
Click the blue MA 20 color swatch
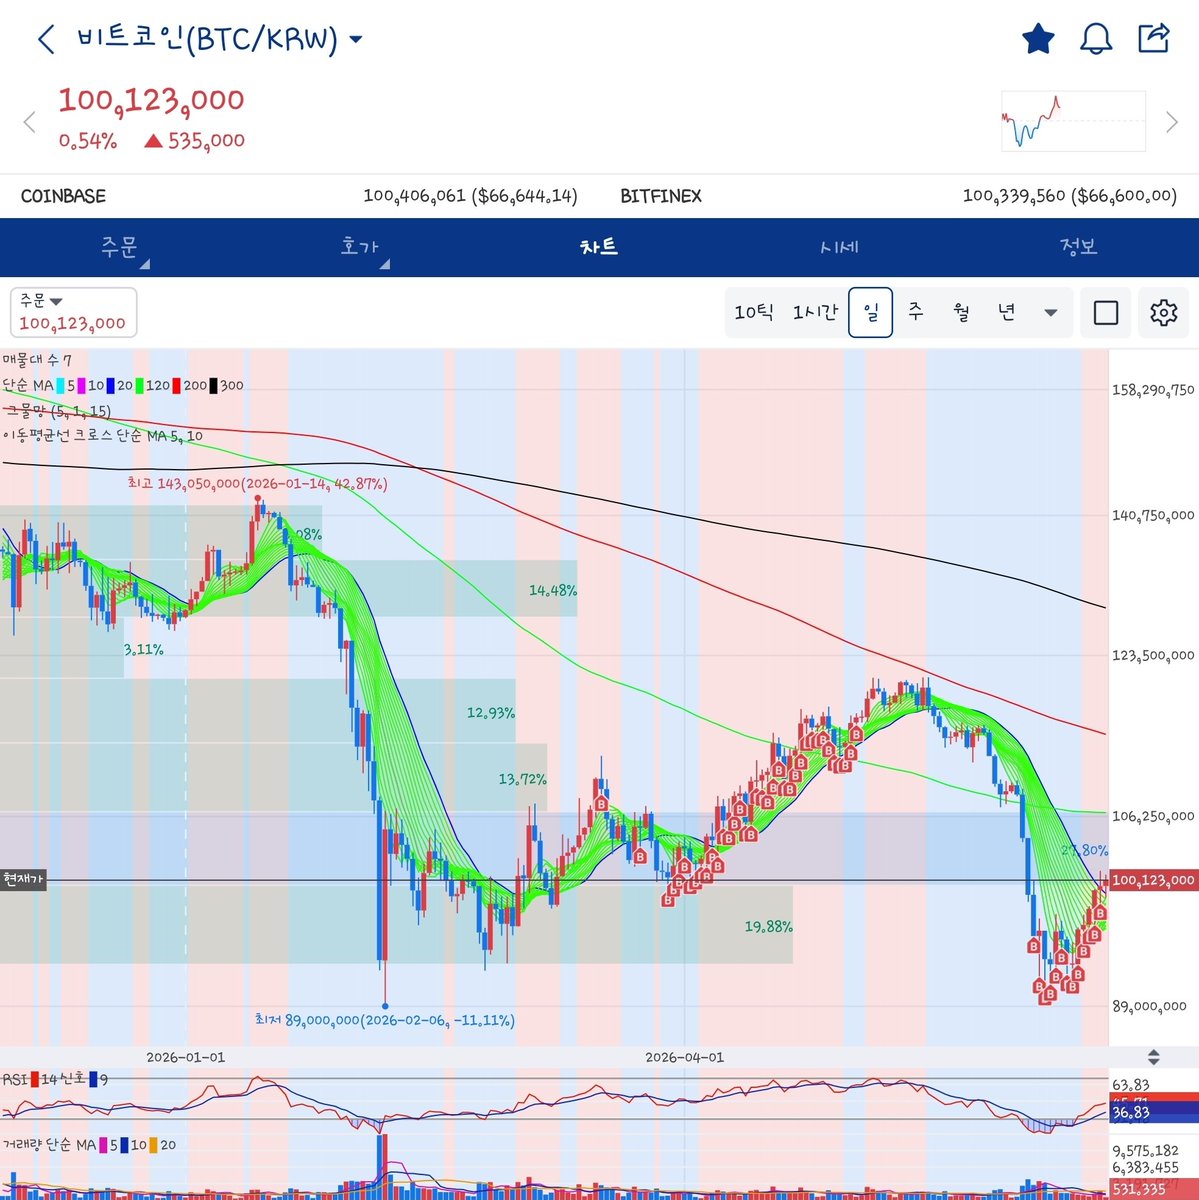coord(111,385)
